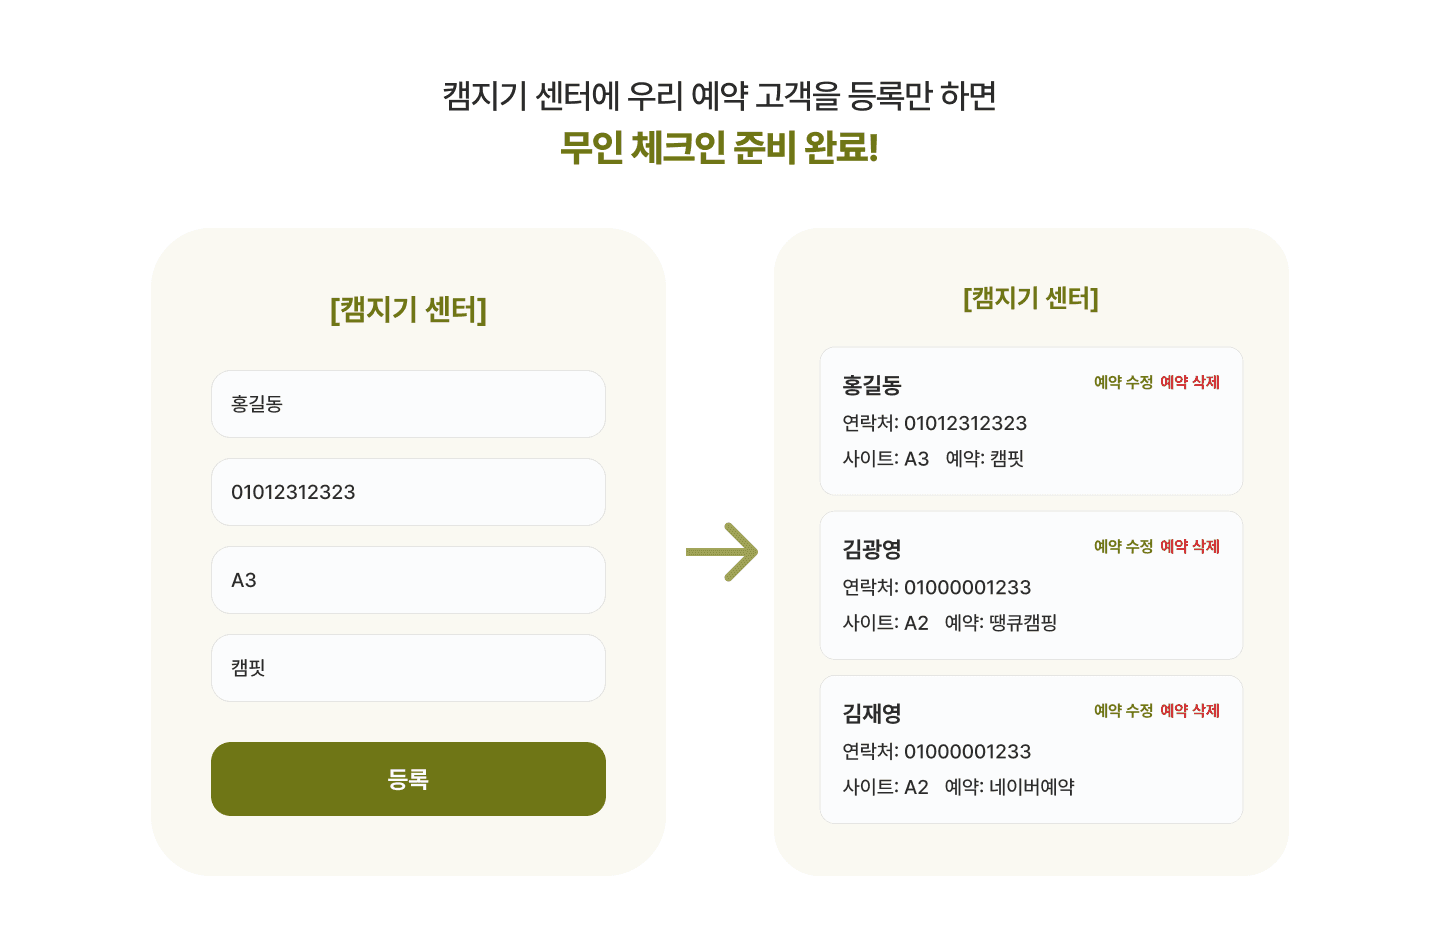
Task: Click the name field containing 홍길동
Action: click(x=408, y=404)
